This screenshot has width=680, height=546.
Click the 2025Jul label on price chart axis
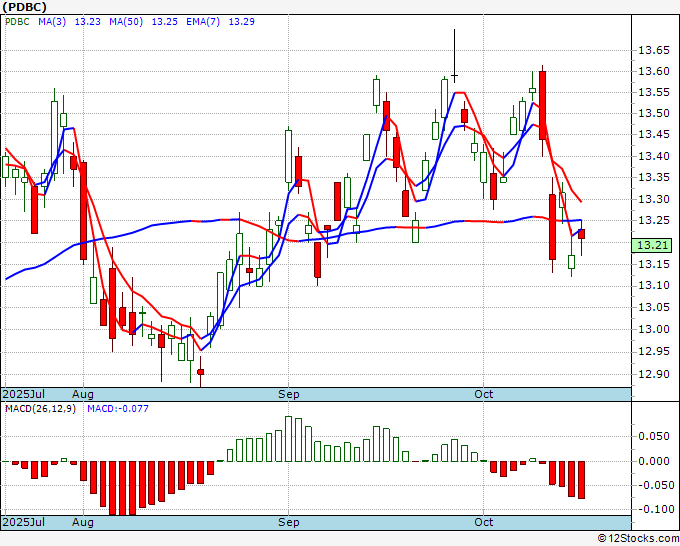24,394
